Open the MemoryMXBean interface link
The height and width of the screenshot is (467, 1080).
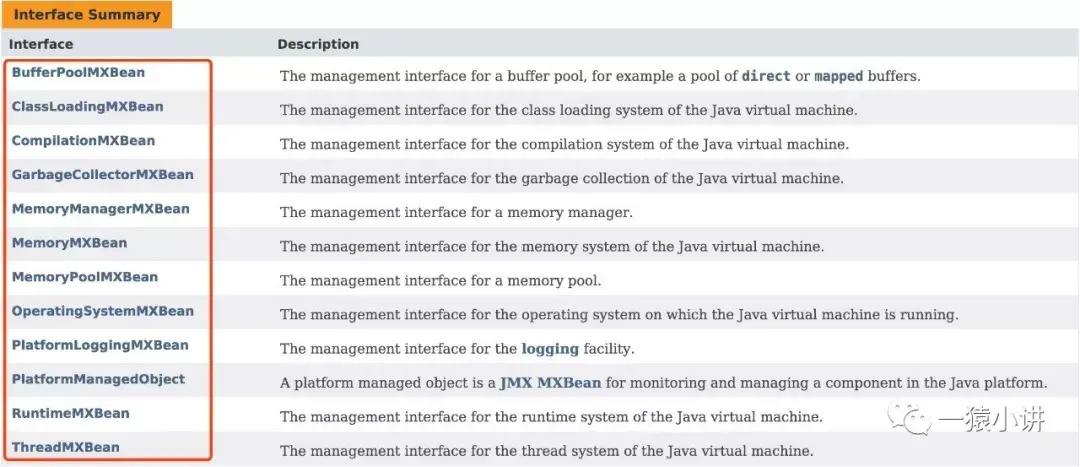tap(69, 243)
